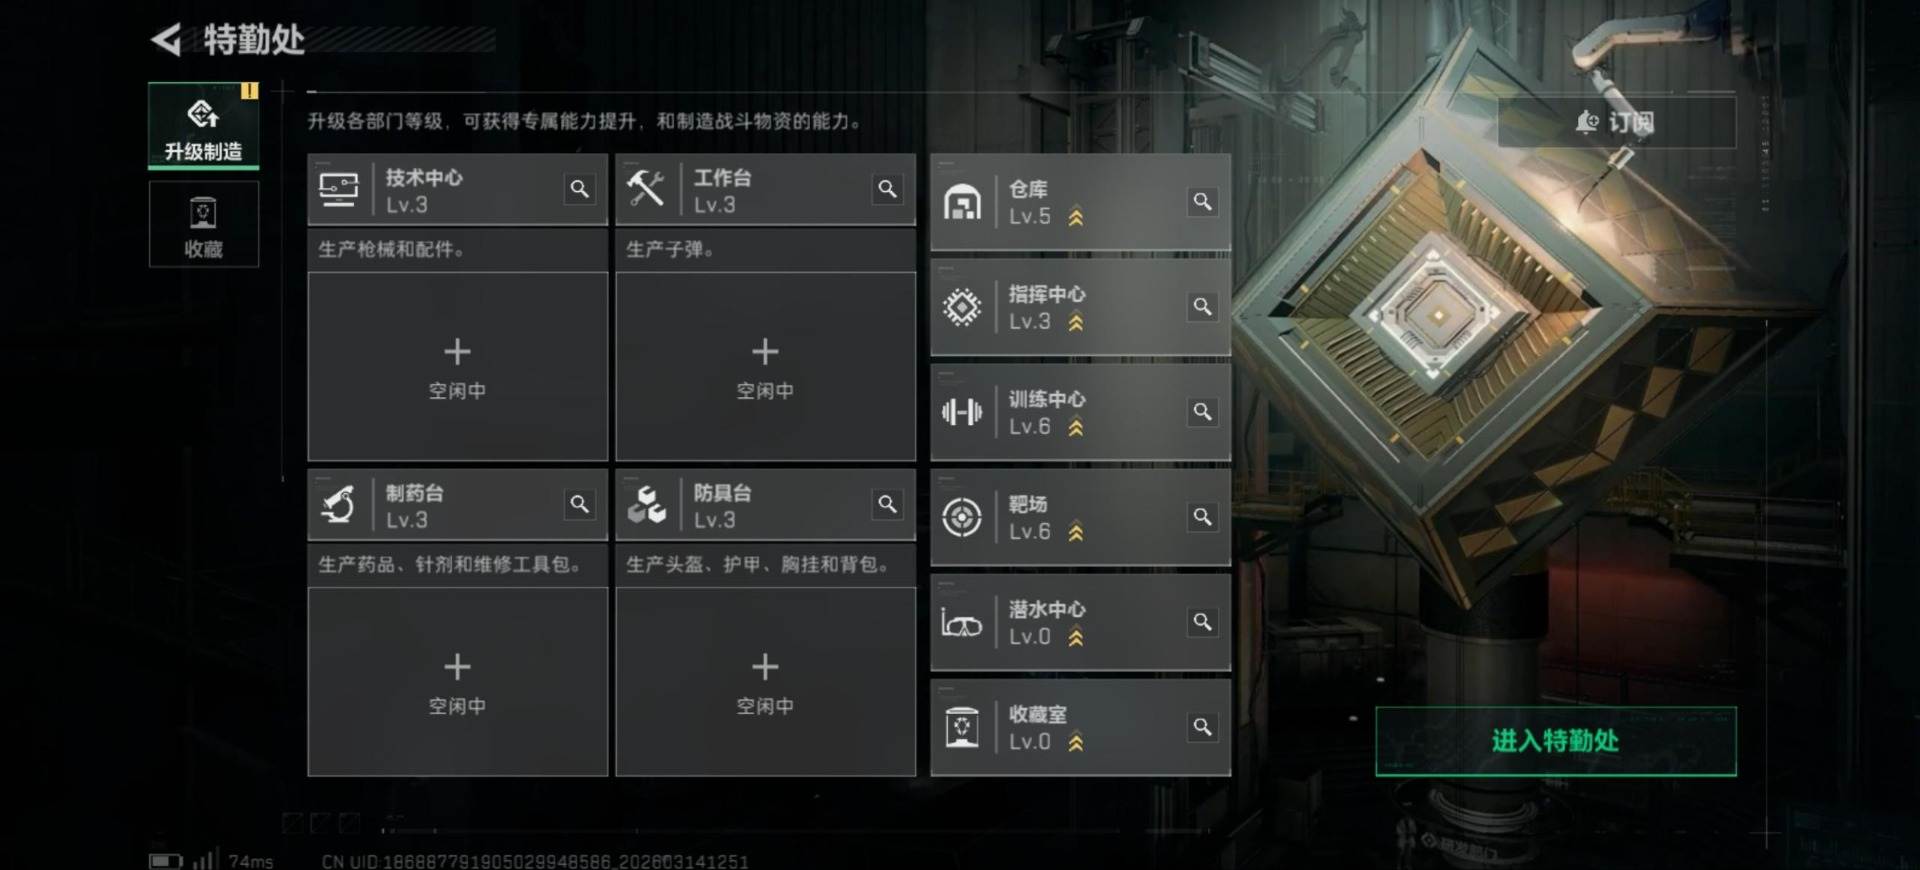Select the 收藏室 Lv.0 department row
This screenshot has height=870, width=1920.
point(1081,727)
